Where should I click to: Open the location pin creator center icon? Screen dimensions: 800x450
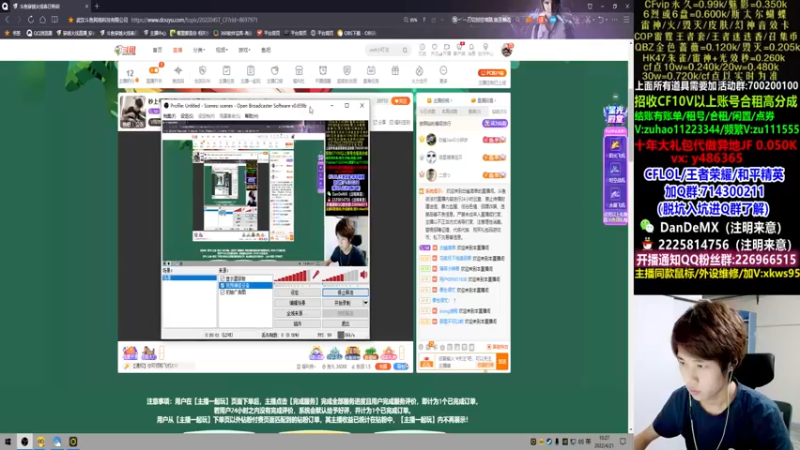click(485, 47)
